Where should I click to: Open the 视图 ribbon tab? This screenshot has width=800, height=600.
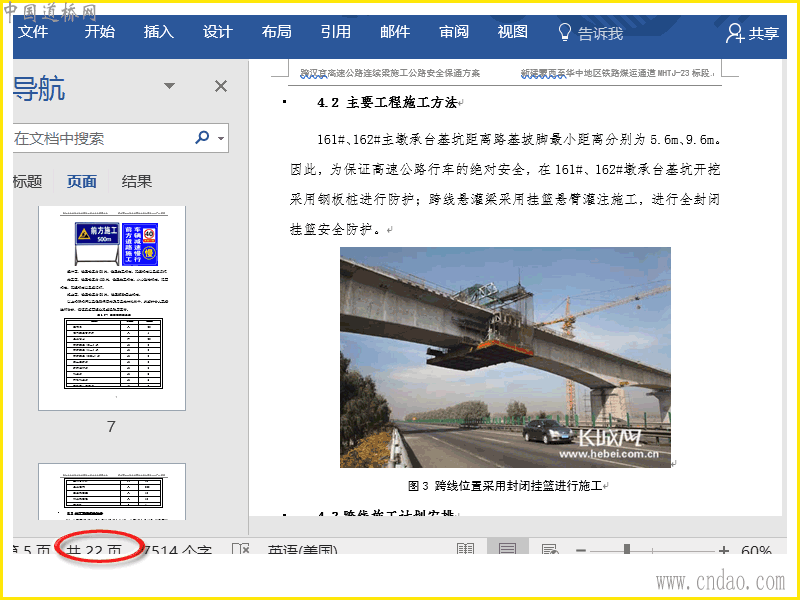click(513, 32)
